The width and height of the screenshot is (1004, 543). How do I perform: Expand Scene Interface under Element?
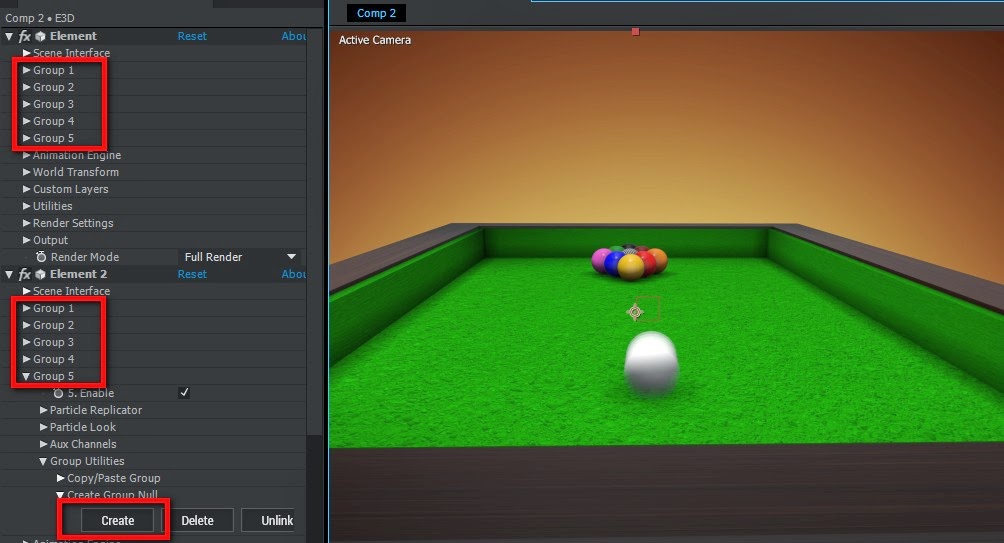click(26, 53)
